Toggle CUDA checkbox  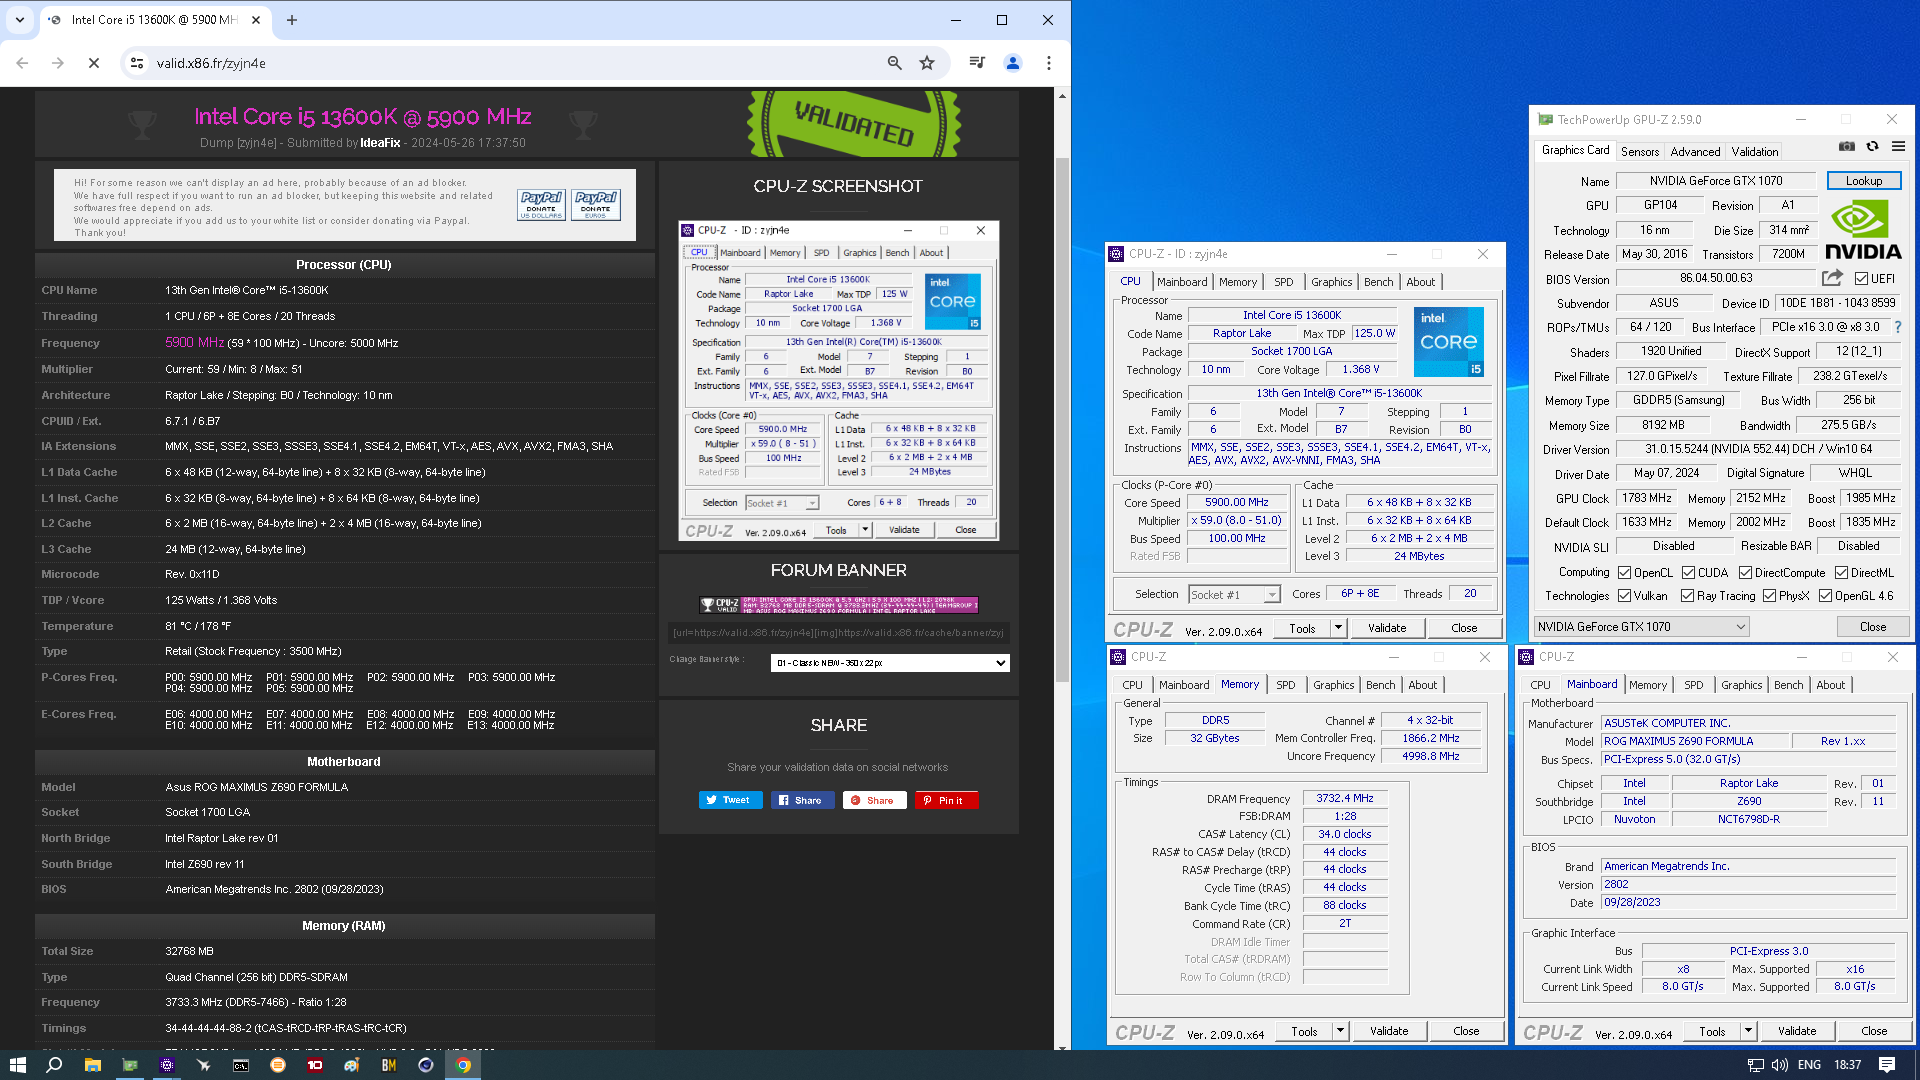tap(1688, 573)
